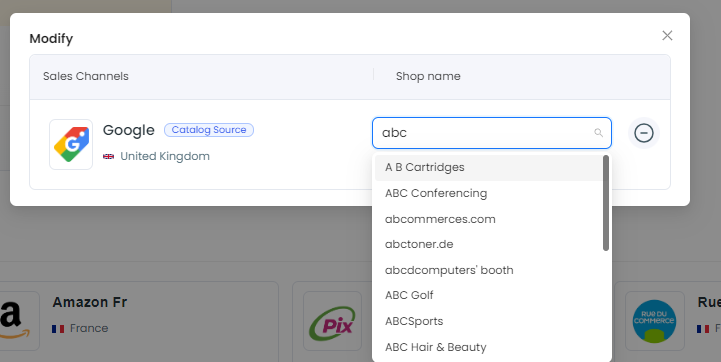Viewport: 721px width, 362px height.
Task: Open the Amazon Fr channel card
Action: (x=139, y=322)
